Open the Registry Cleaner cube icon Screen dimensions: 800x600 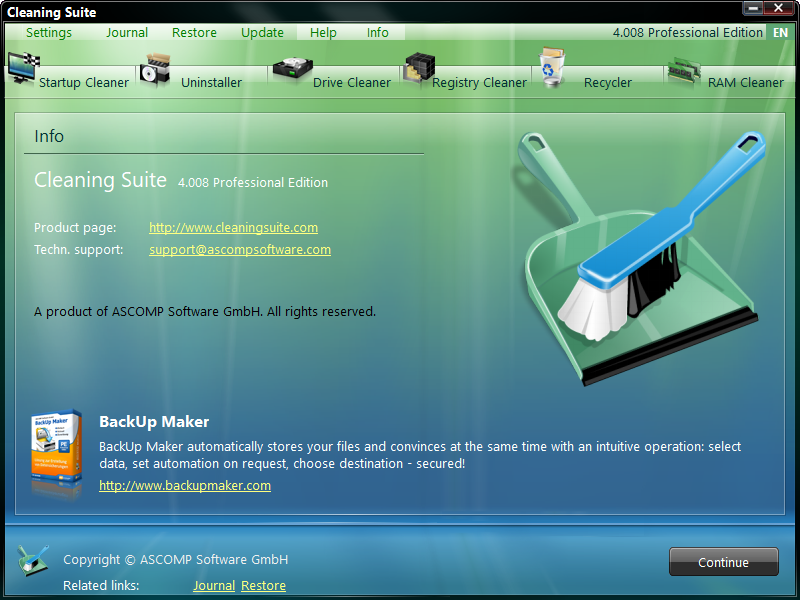[x=419, y=68]
